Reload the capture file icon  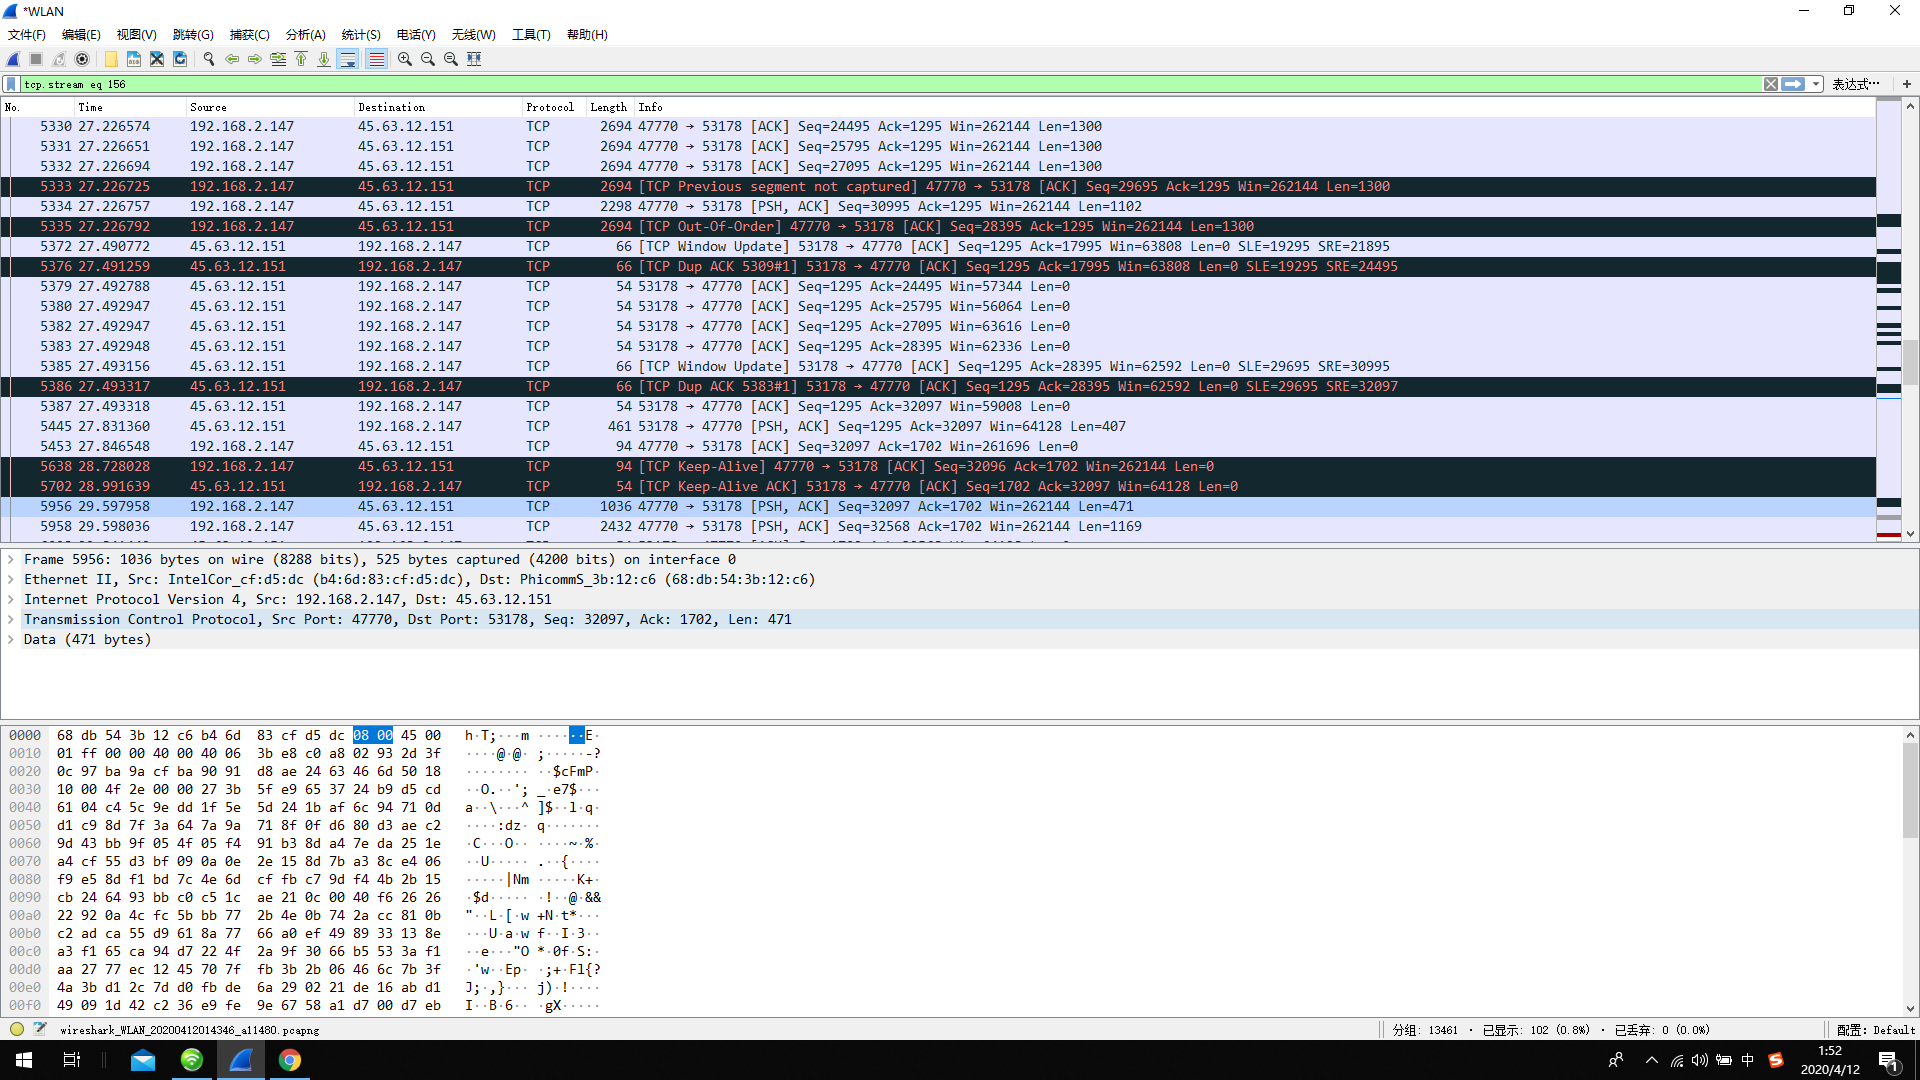[x=180, y=59]
